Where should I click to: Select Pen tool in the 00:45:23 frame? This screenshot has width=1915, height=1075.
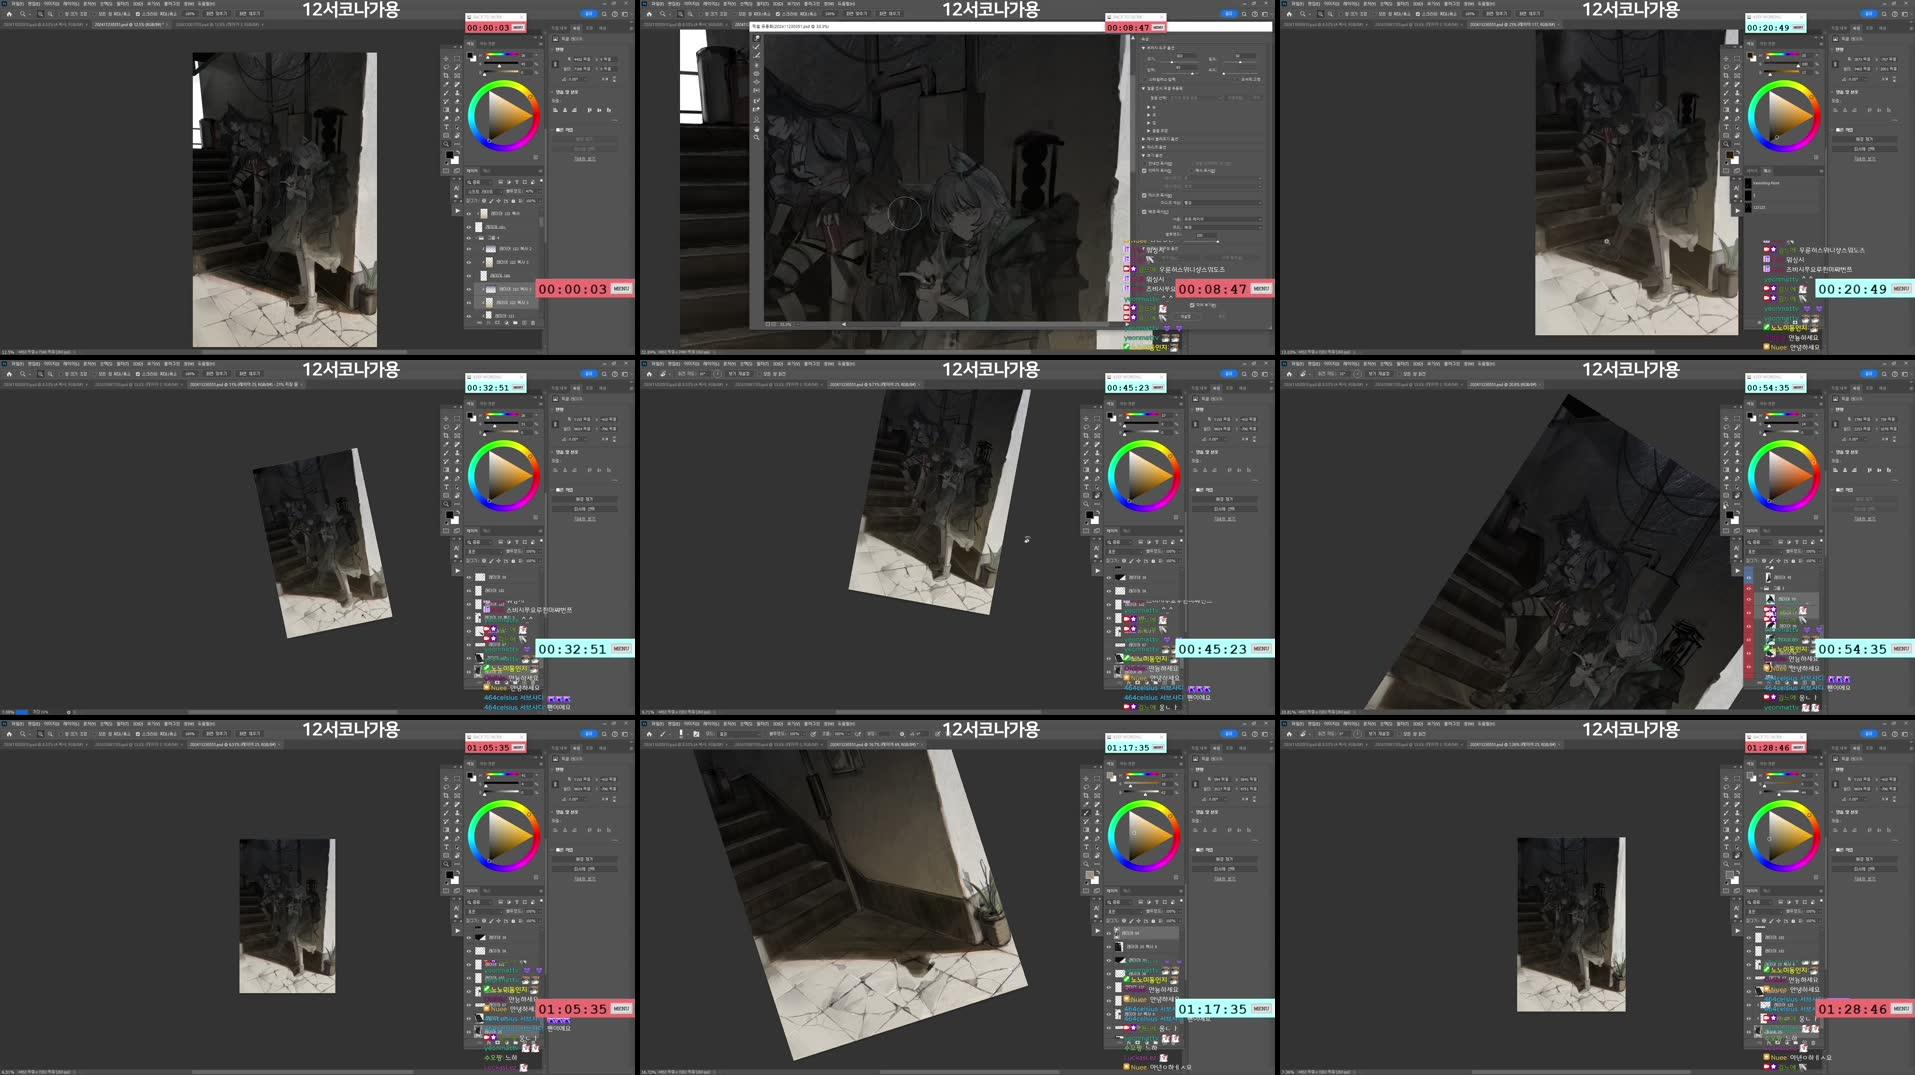(x=1097, y=478)
